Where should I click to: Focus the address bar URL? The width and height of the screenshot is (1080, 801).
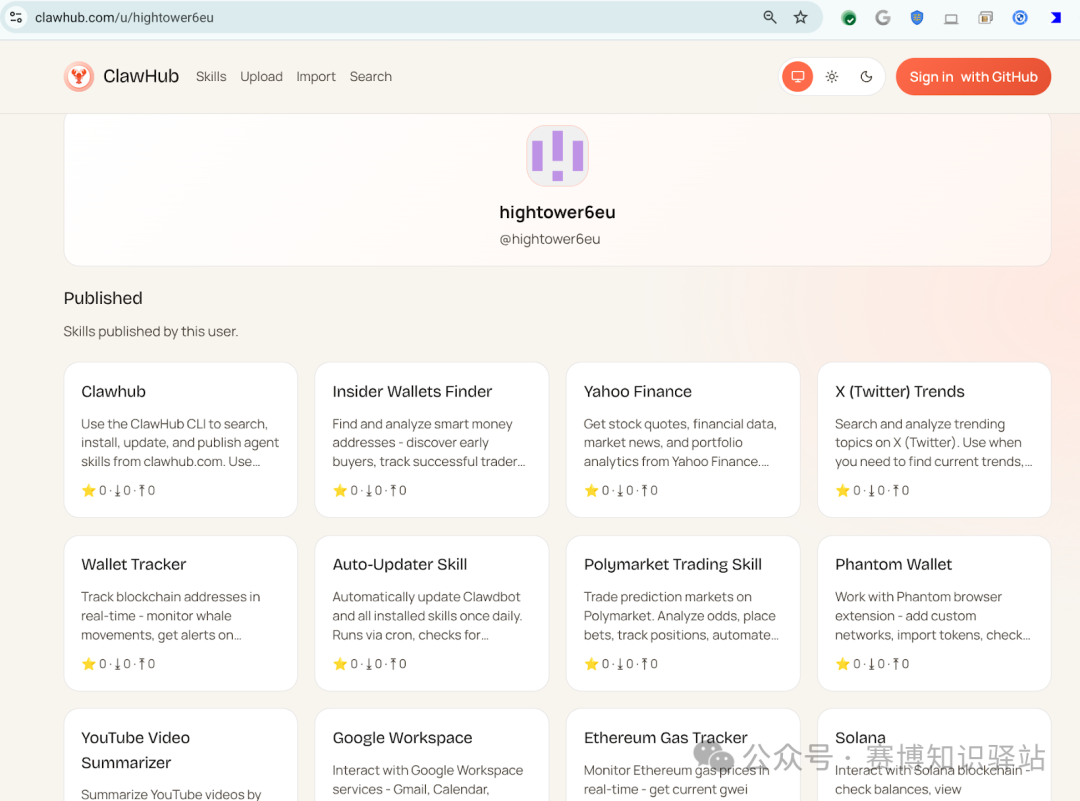click(x=124, y=17)
